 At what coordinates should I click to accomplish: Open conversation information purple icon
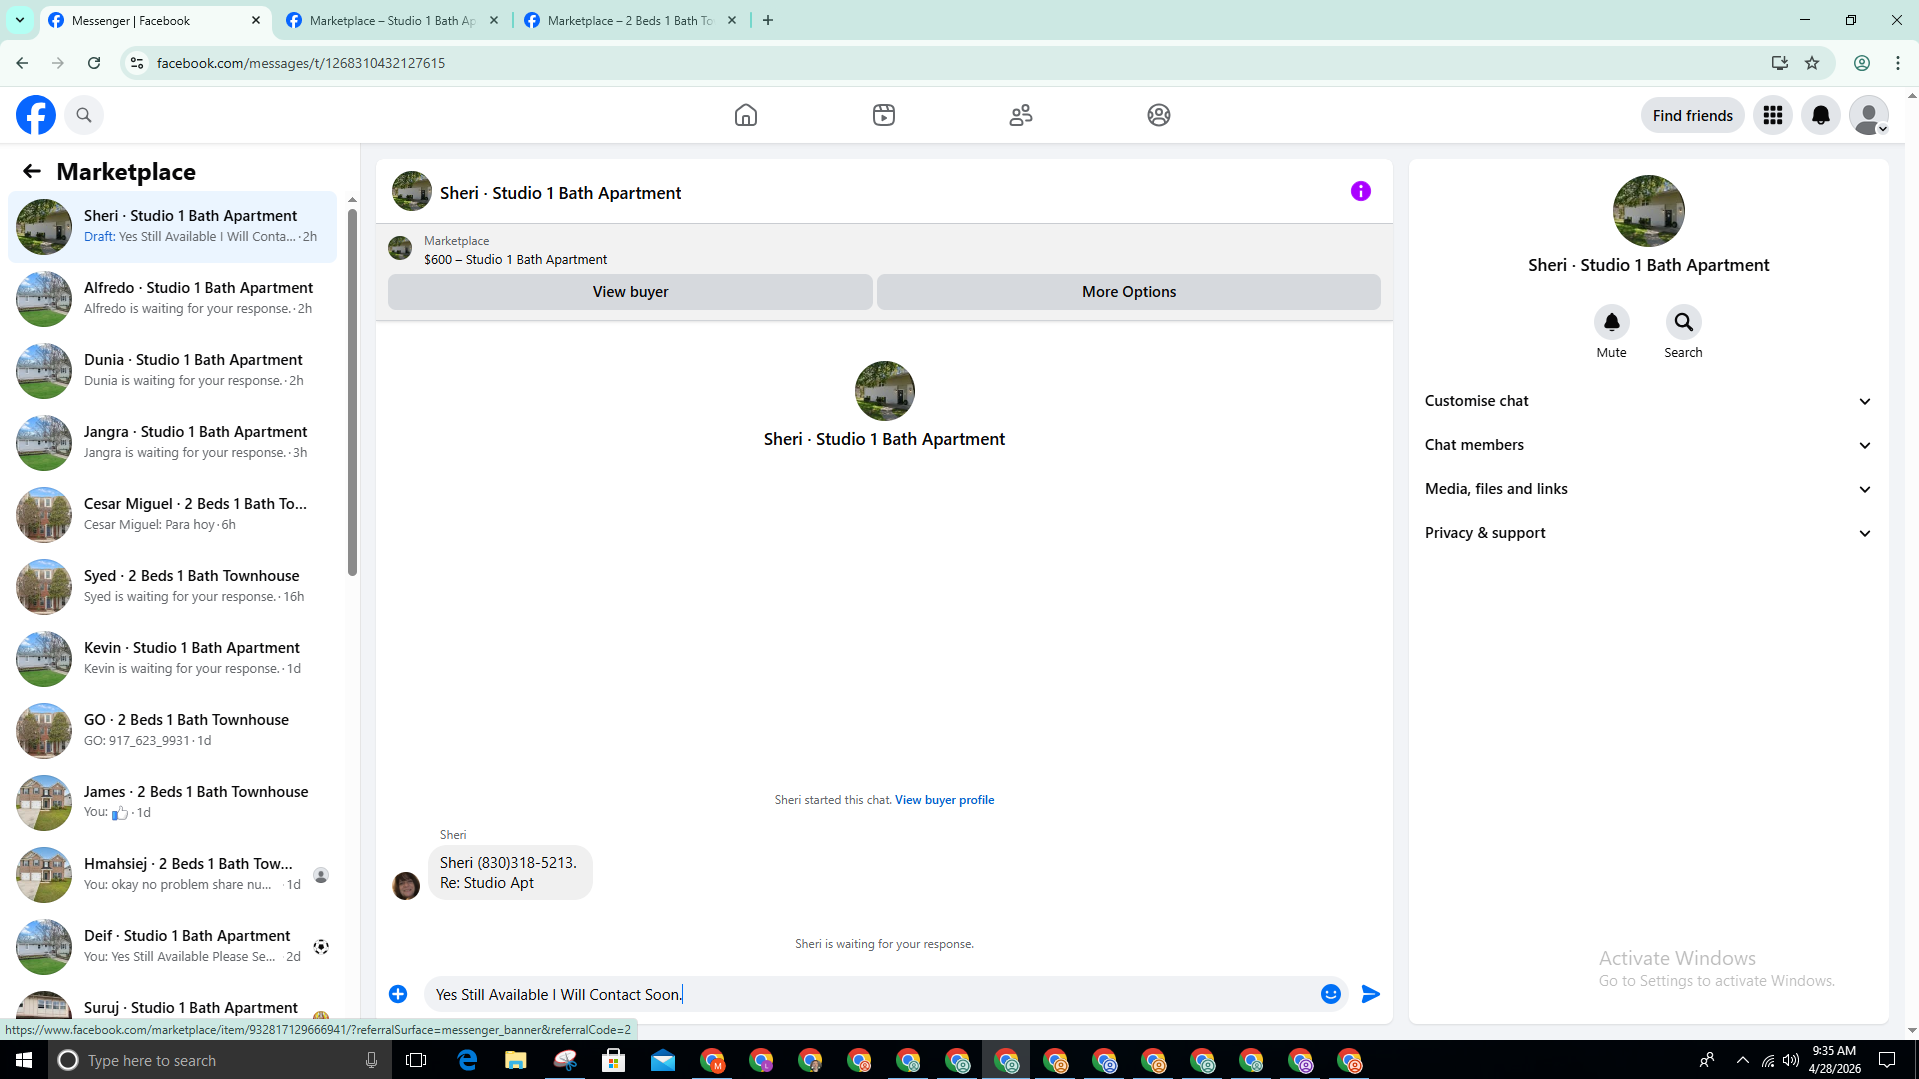1361,191
